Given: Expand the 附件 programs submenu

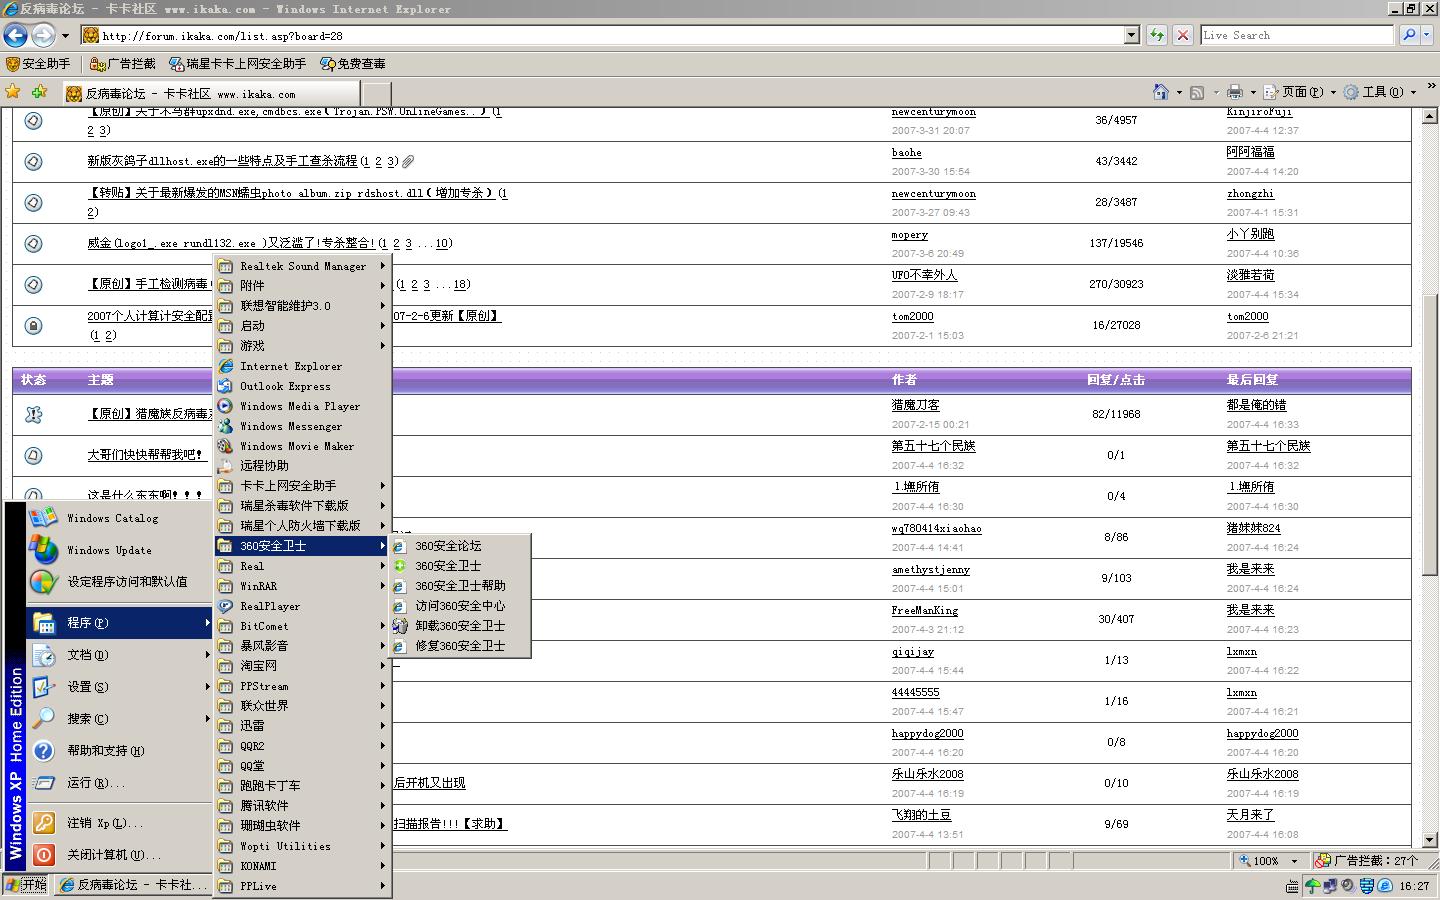Looking at the screenshot, I should coord(302,286).
